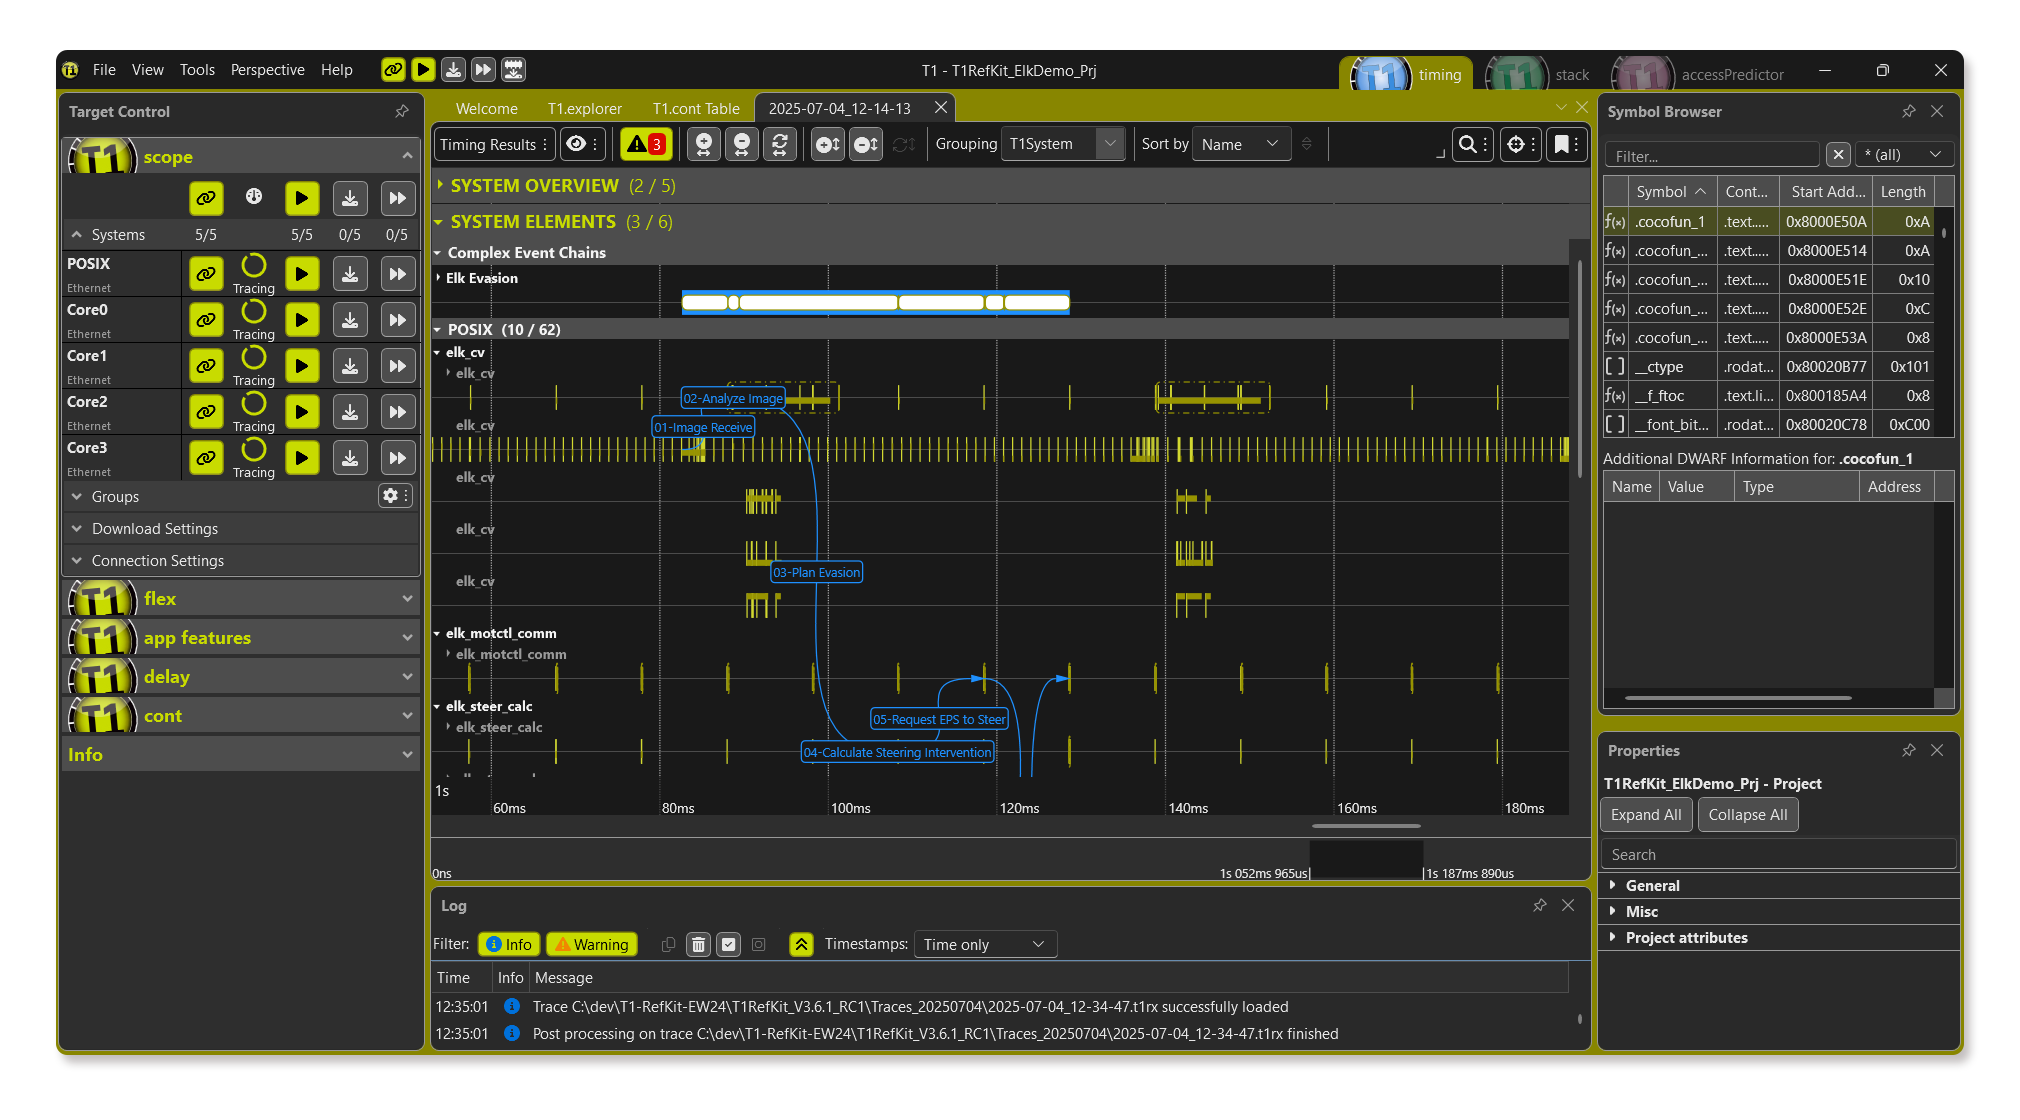This screenshot has width=2020, height=1120.
Task: Click the Expand All button
Action: [1645, 814]
